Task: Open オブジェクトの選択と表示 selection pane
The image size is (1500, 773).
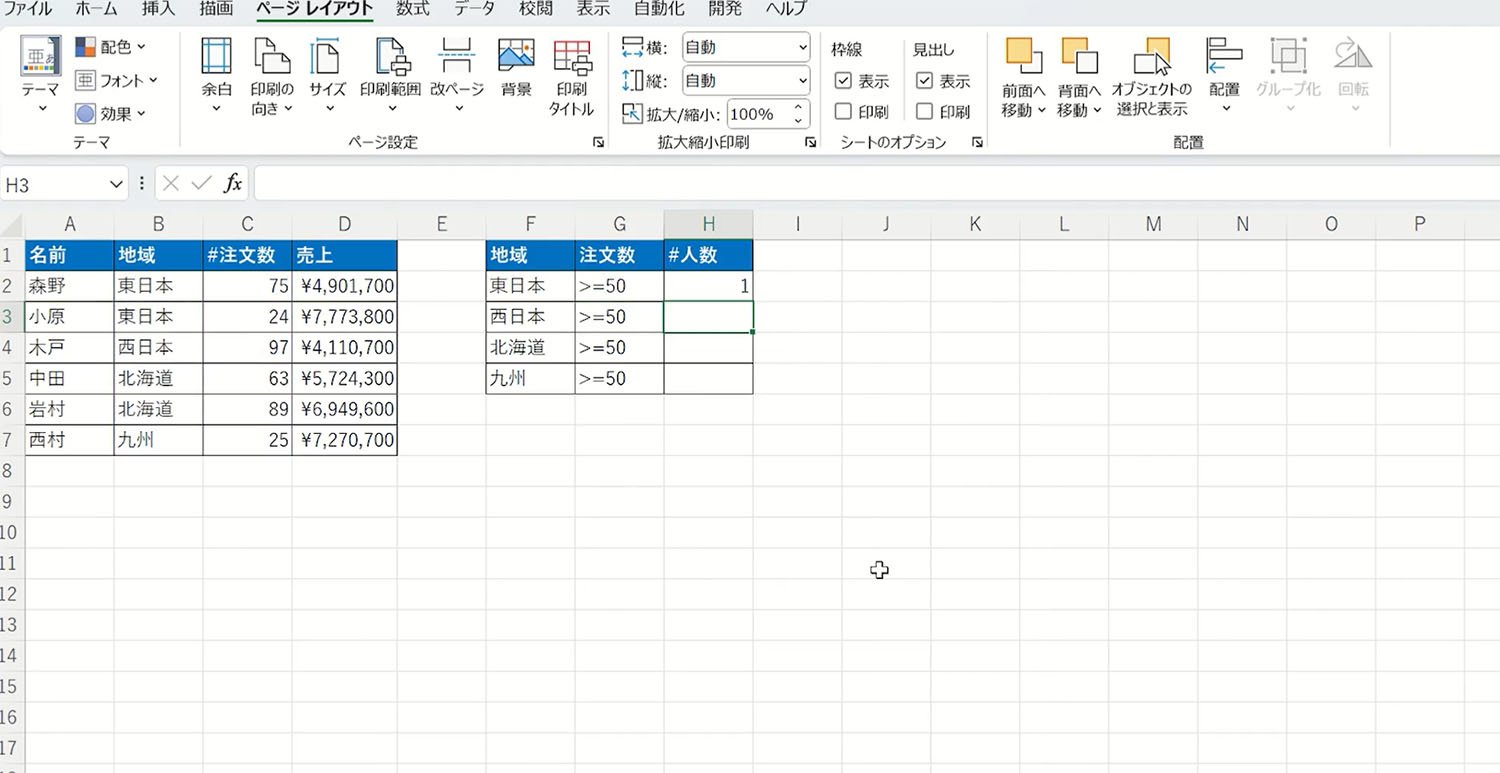Action: click(x=1152, y=76)
